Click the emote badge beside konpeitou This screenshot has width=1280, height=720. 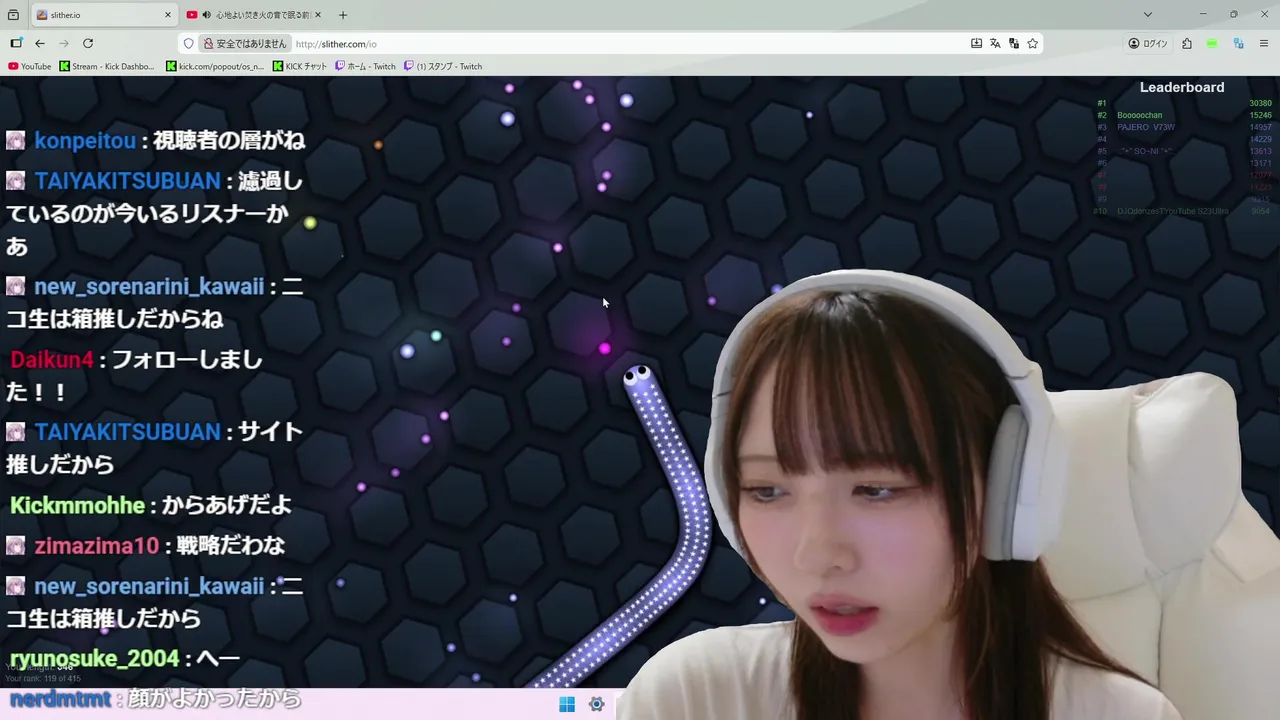(x=16, y=141)
